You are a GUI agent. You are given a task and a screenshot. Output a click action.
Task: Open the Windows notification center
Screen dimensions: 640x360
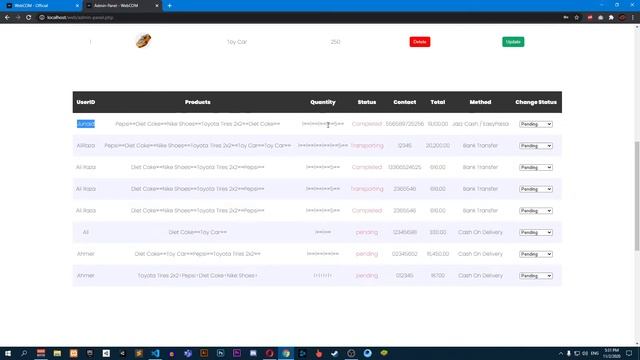[629, 353]
